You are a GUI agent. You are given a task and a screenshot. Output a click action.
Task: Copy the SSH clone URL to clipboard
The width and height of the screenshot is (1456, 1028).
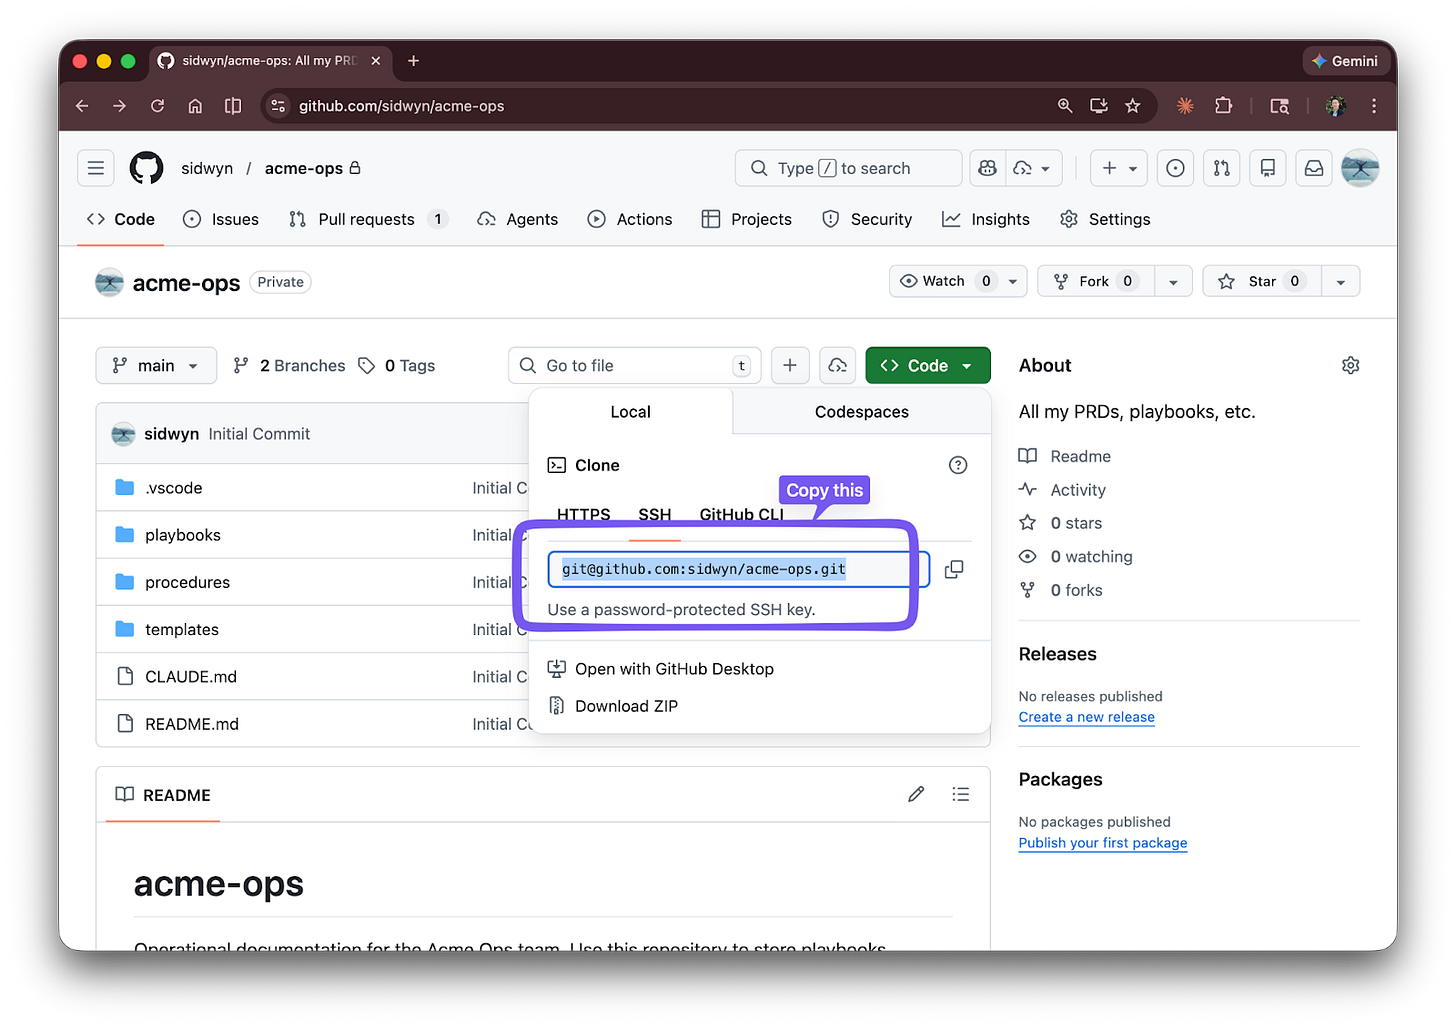954,569
